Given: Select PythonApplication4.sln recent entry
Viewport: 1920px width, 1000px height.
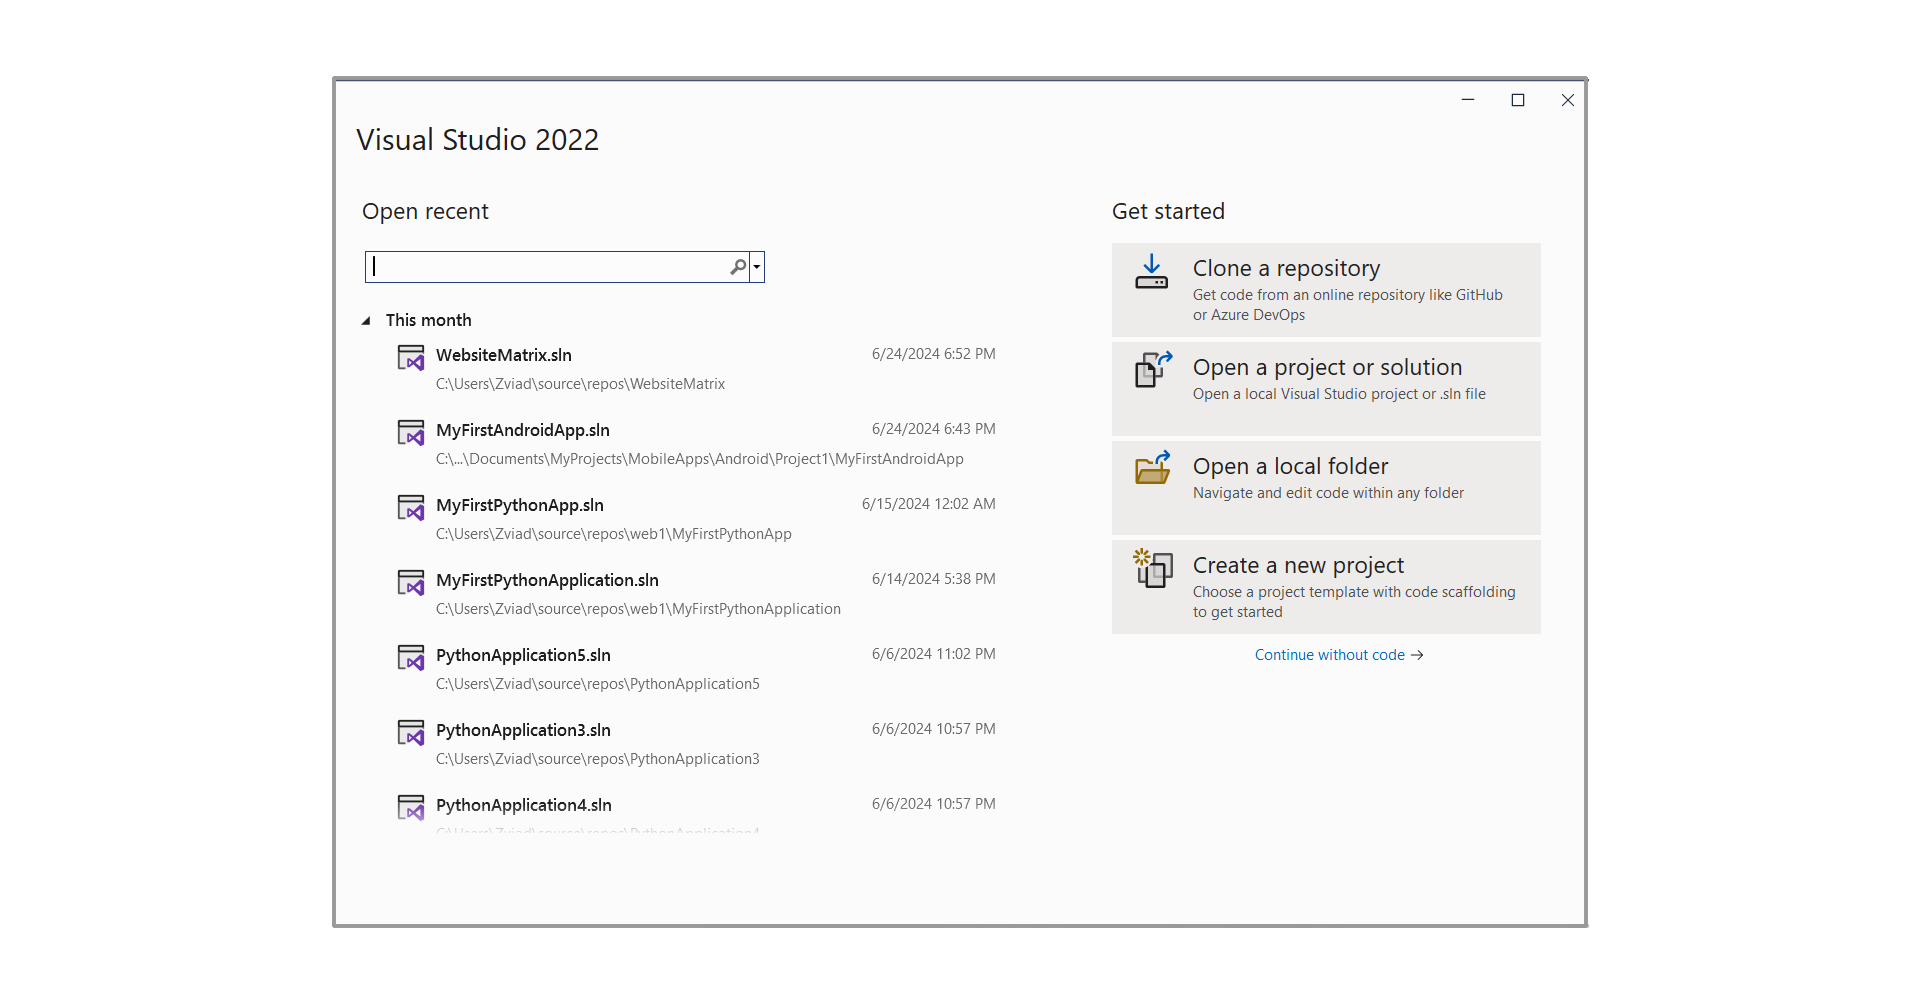Looking at the screenshot, I should click(523, 806).
